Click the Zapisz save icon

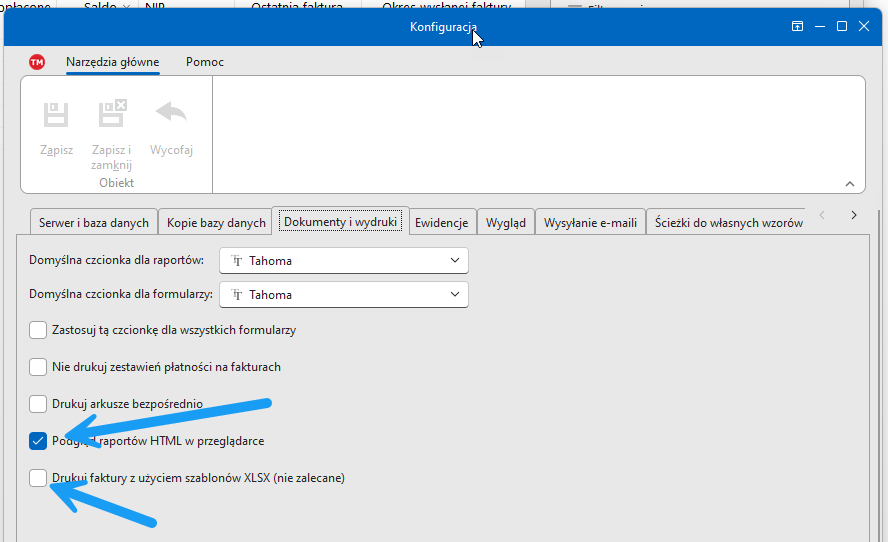click(x=56, y=114)
